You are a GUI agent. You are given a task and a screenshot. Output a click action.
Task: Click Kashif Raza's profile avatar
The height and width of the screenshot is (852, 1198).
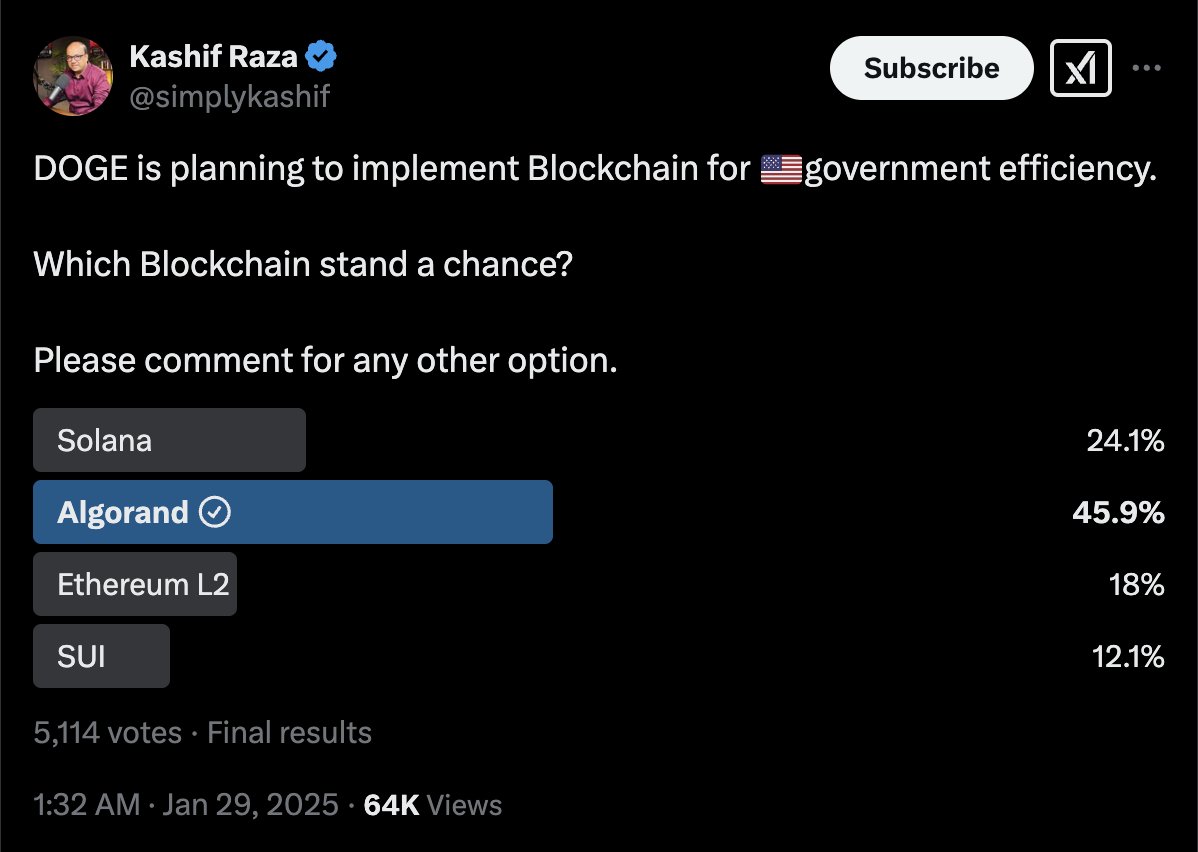(x=73, y=76)
